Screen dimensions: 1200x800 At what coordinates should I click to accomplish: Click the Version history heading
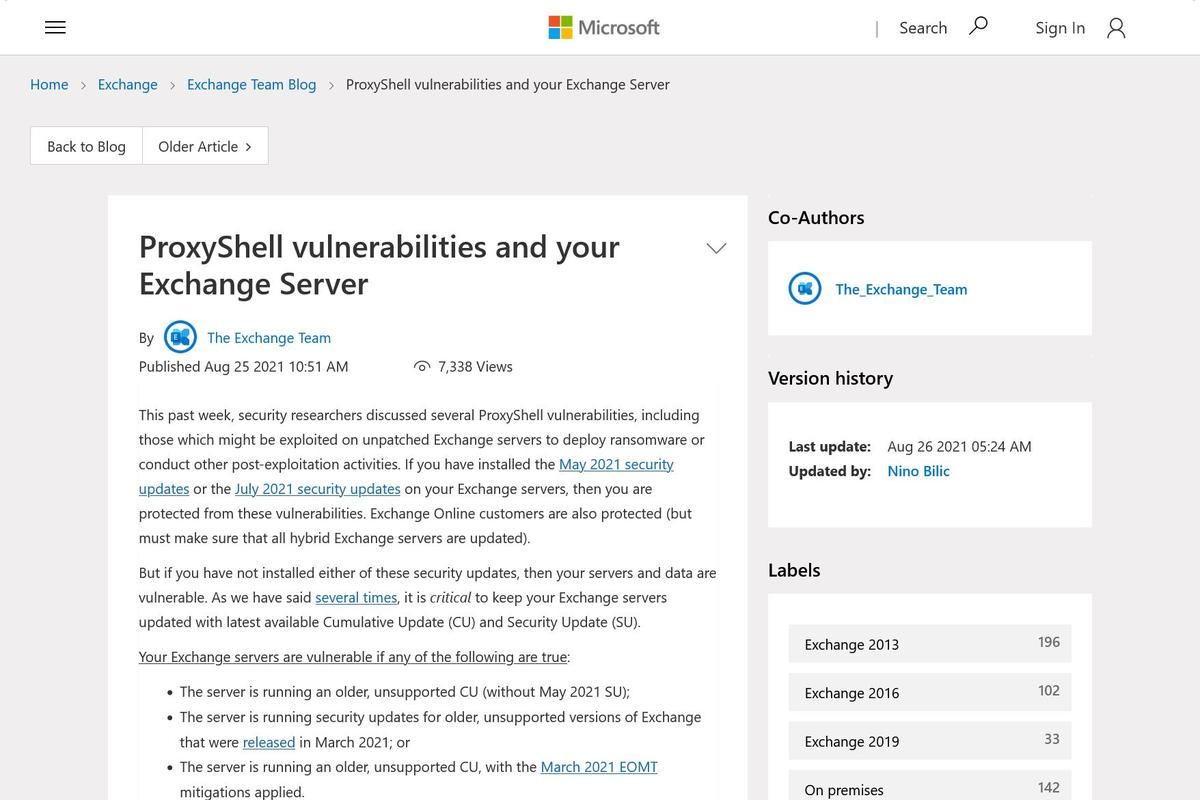tap(830, 378)
